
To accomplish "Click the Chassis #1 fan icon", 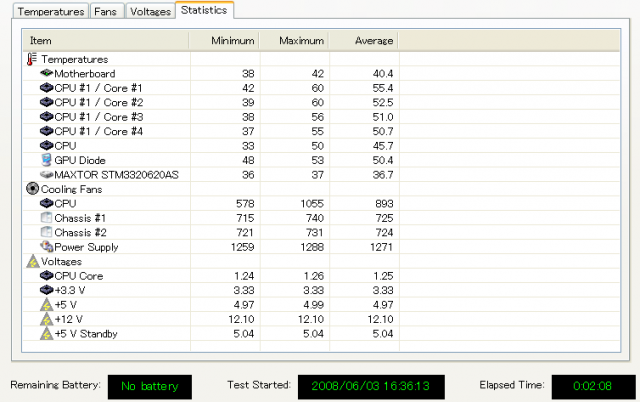I will tap(47, 218).
